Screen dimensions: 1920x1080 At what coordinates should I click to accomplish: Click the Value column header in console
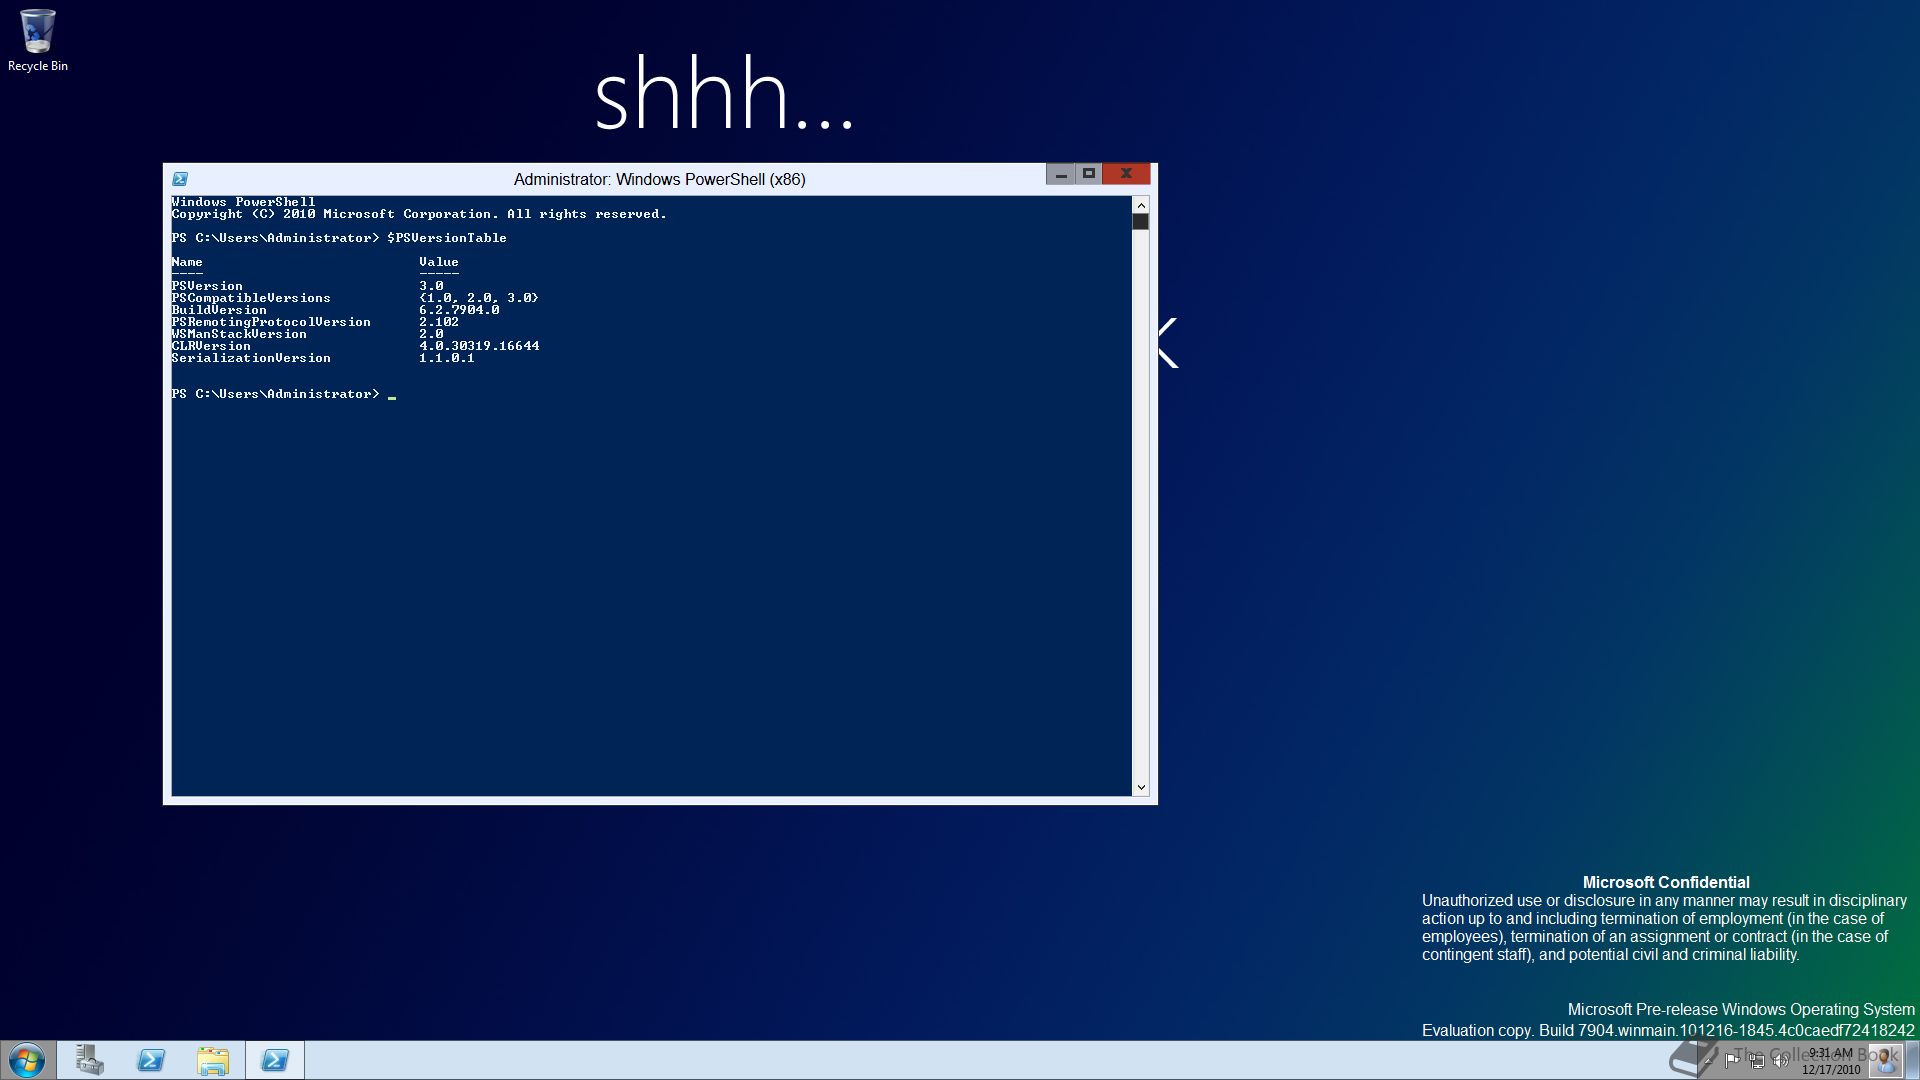(x=439, y=262)
